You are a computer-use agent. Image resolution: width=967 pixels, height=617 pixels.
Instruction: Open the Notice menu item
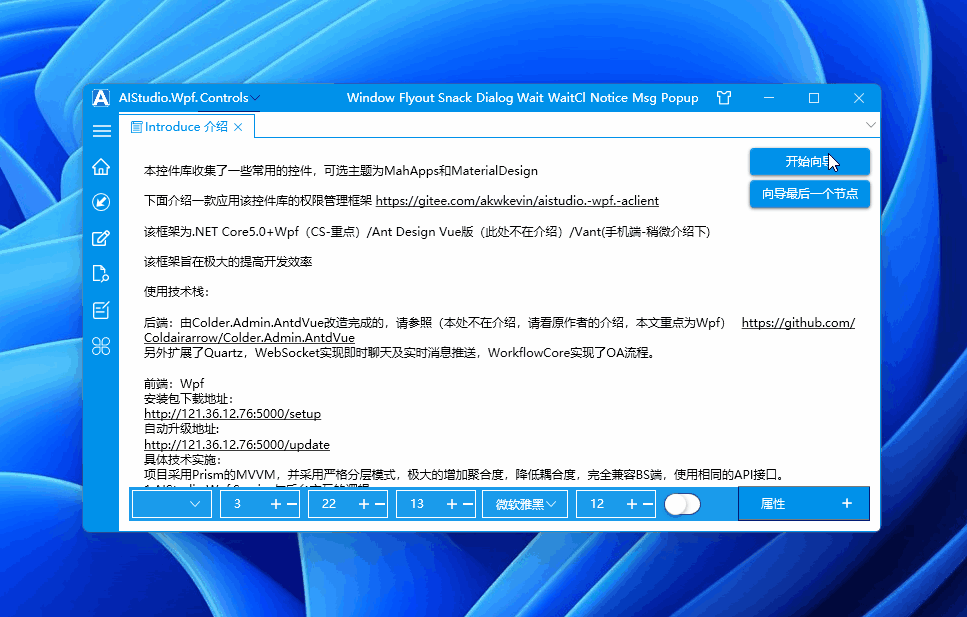(609, 97)
